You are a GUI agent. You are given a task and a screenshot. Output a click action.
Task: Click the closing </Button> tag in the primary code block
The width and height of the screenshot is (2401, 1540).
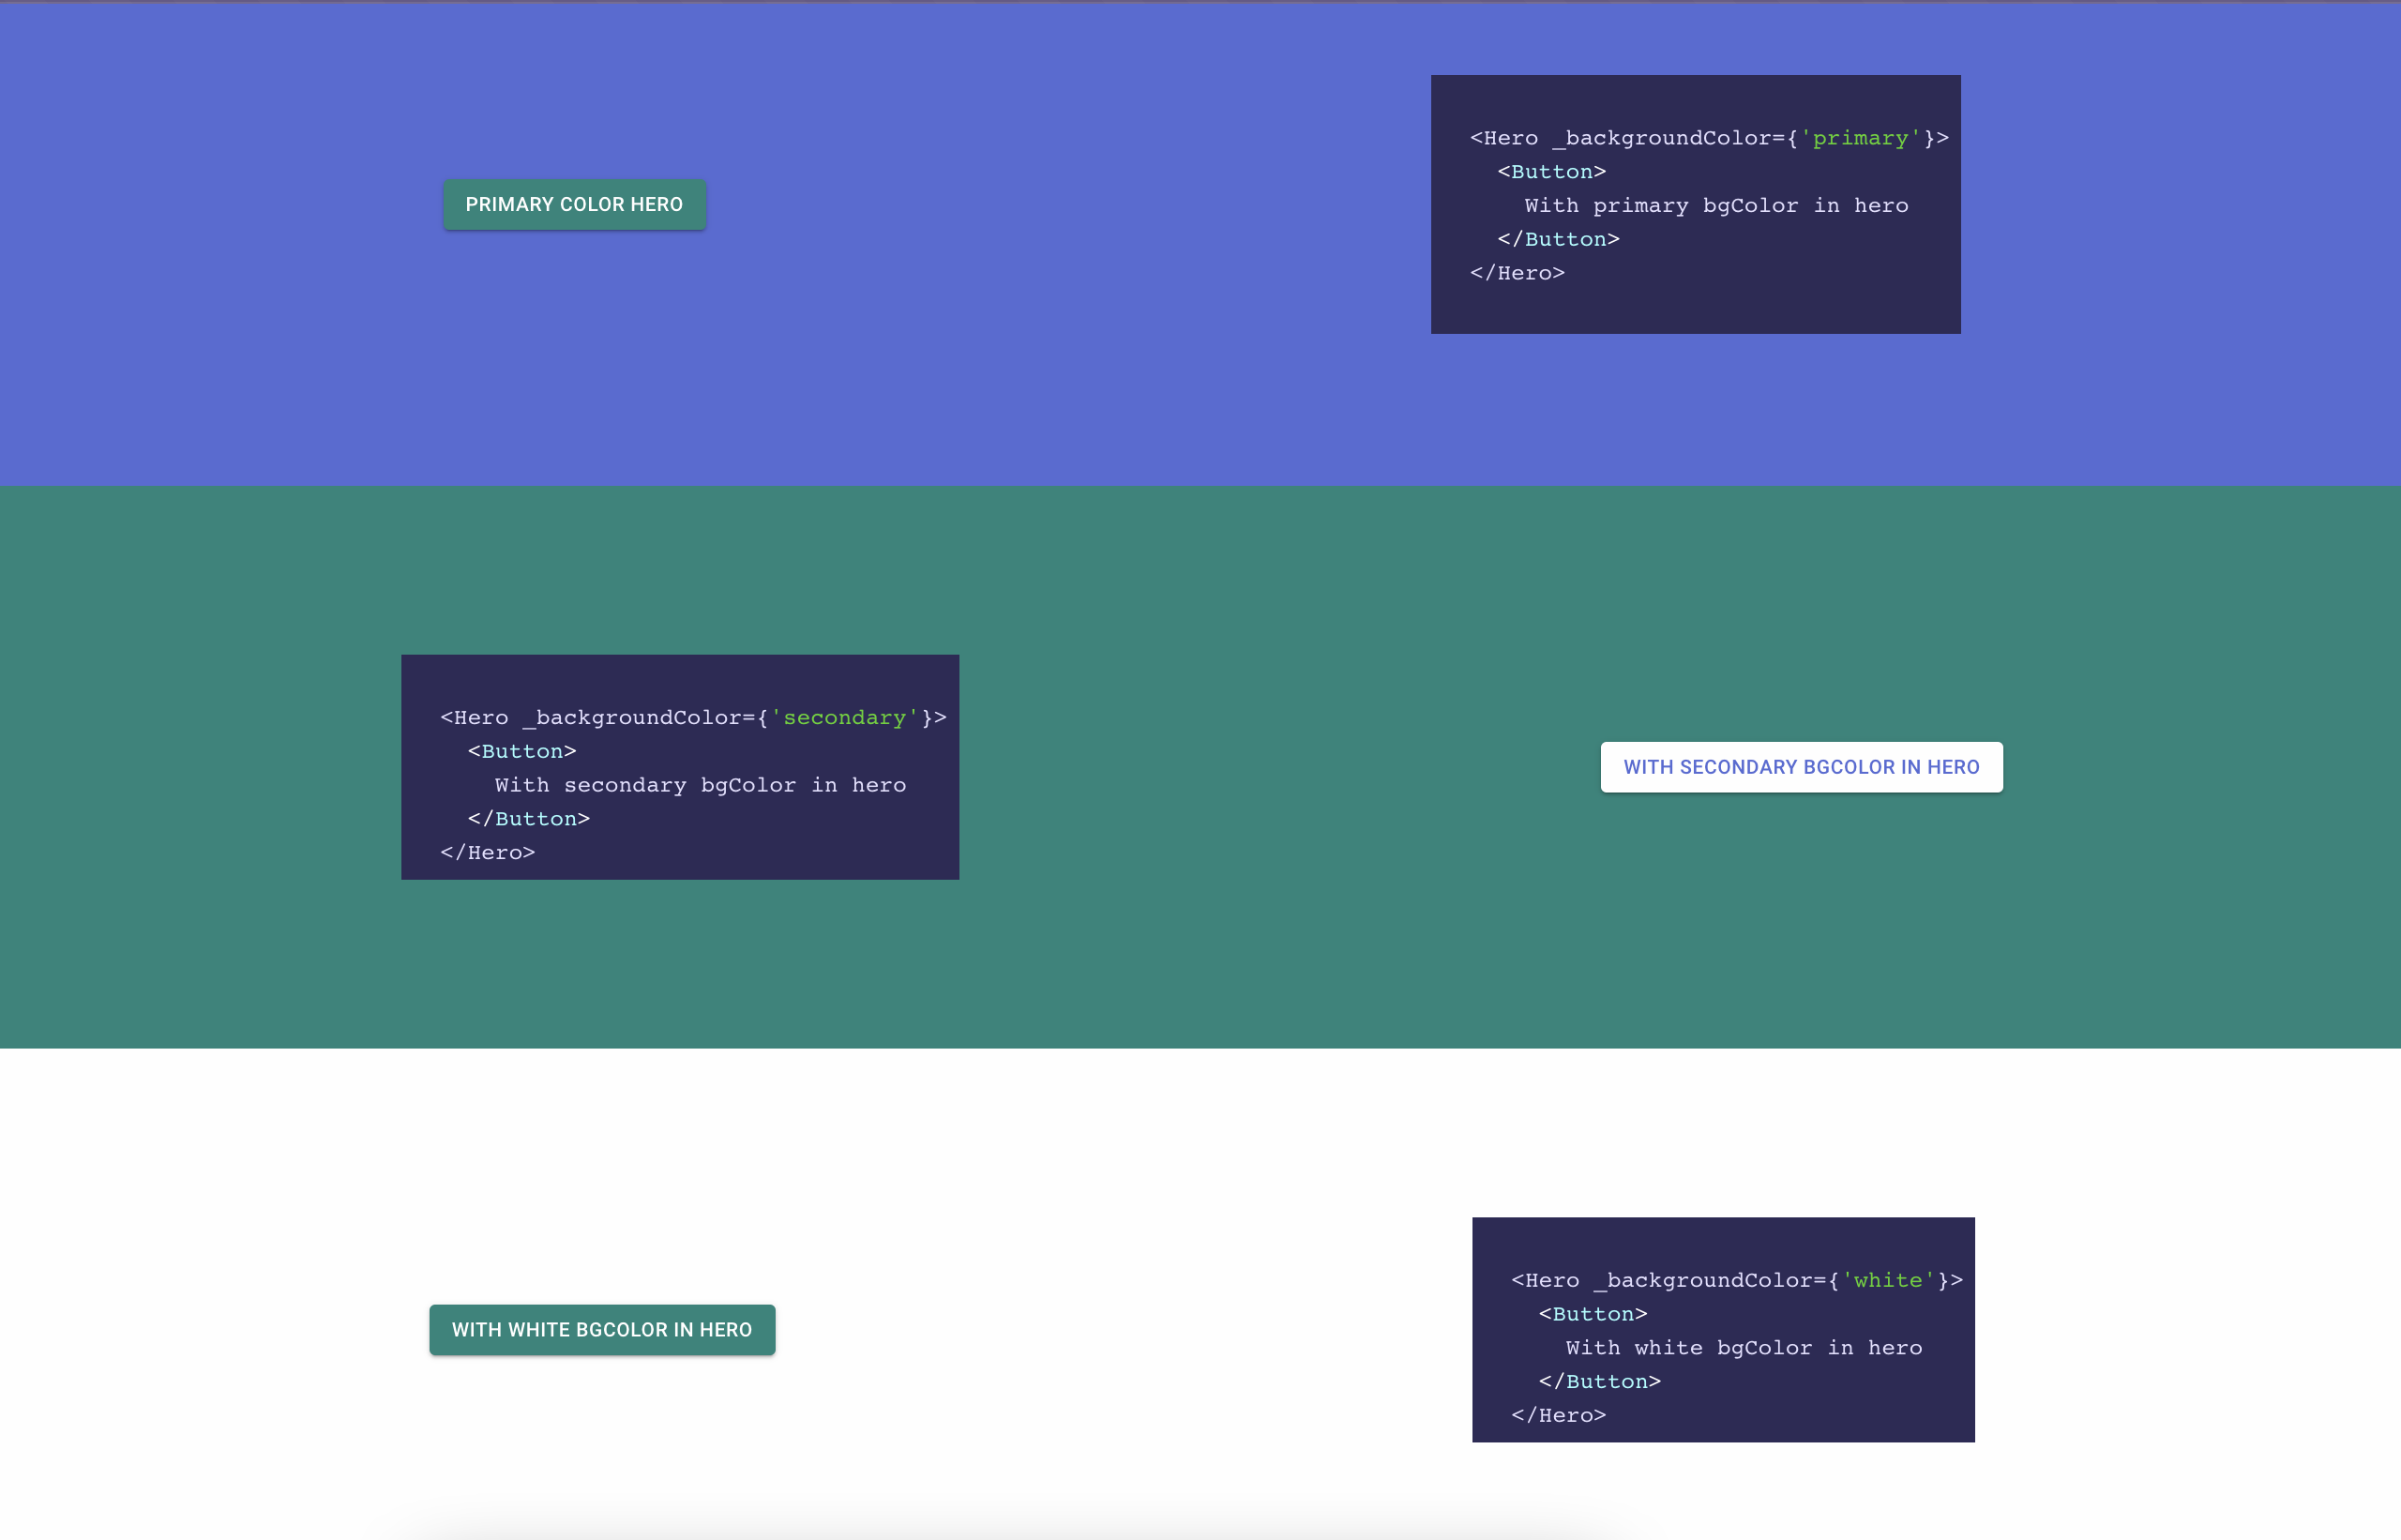coord(1558,239)
